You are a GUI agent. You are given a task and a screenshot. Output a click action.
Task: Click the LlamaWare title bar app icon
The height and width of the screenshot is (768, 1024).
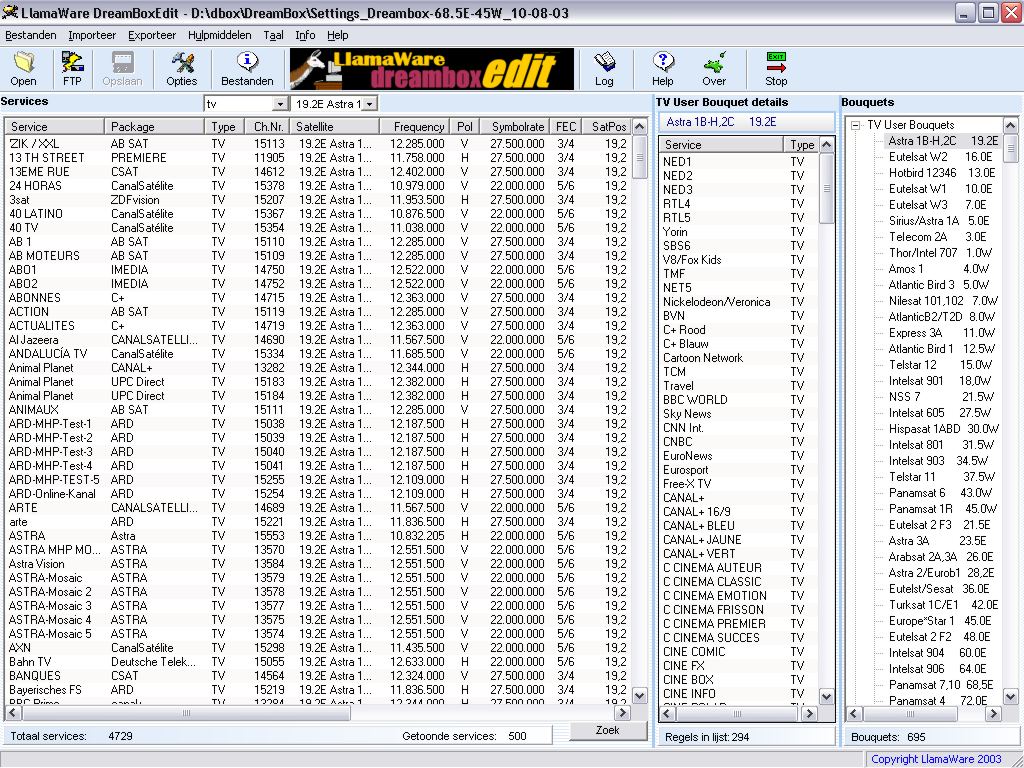coord(10,12)
